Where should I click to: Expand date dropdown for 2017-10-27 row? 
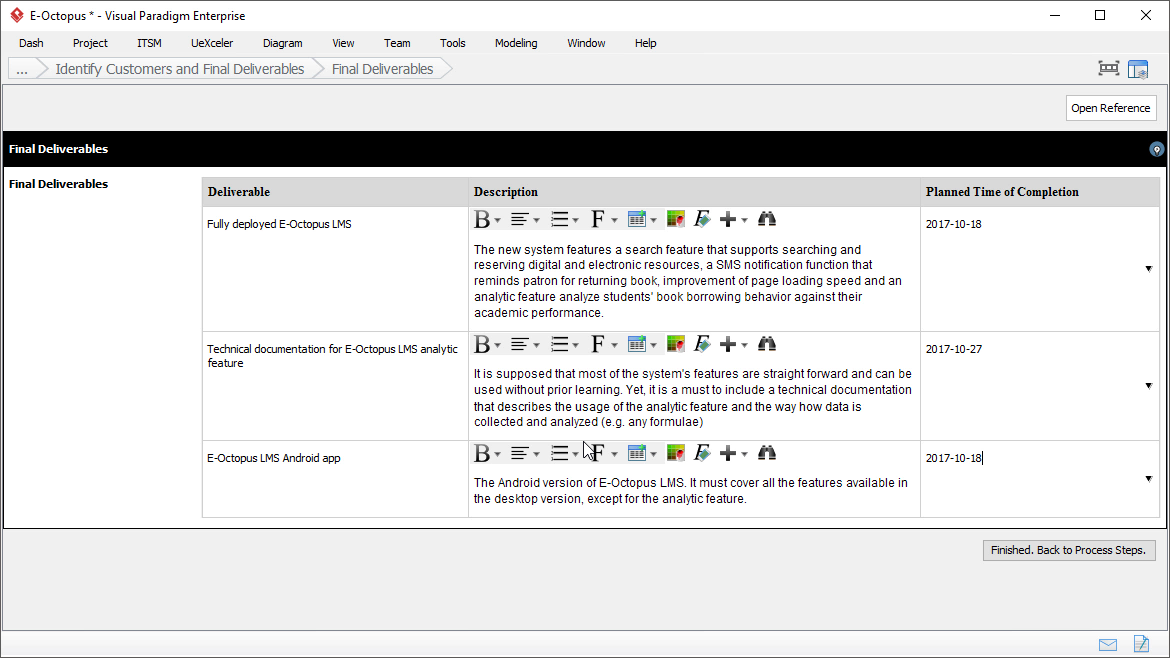click(1148, 386)
